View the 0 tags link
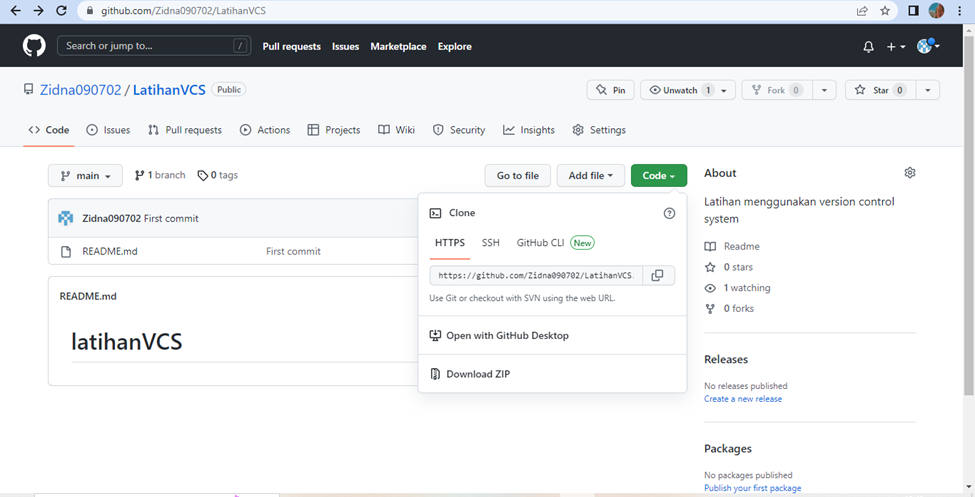Image resolution: width=975 pixels, height=497 pixels. 218,175
